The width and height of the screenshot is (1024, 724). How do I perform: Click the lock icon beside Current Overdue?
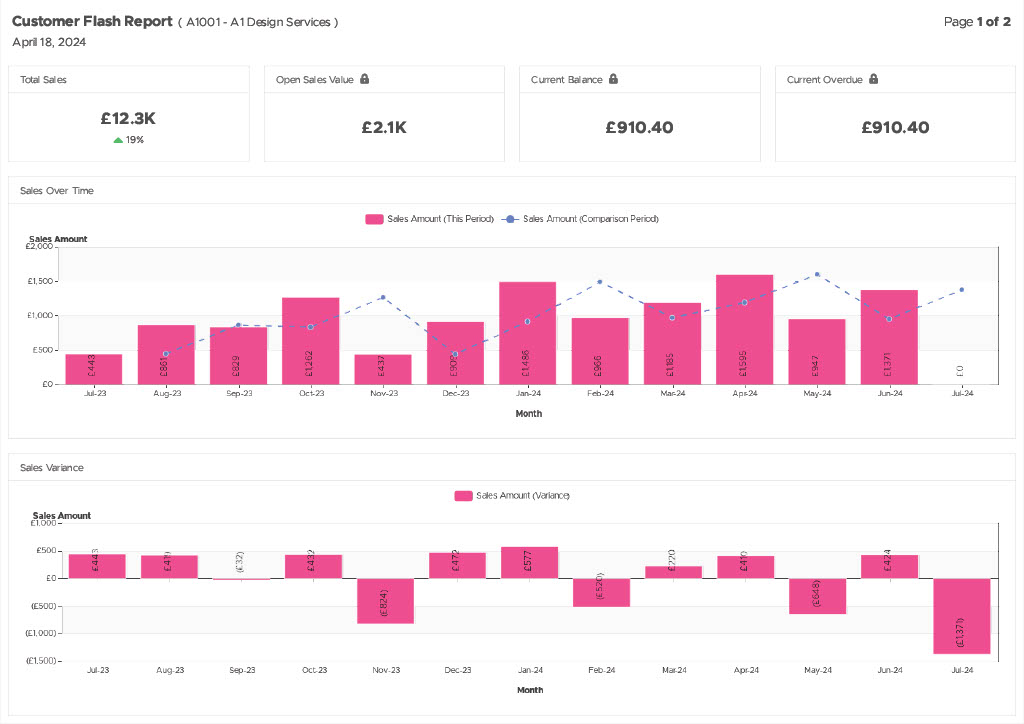coord(874,79)
